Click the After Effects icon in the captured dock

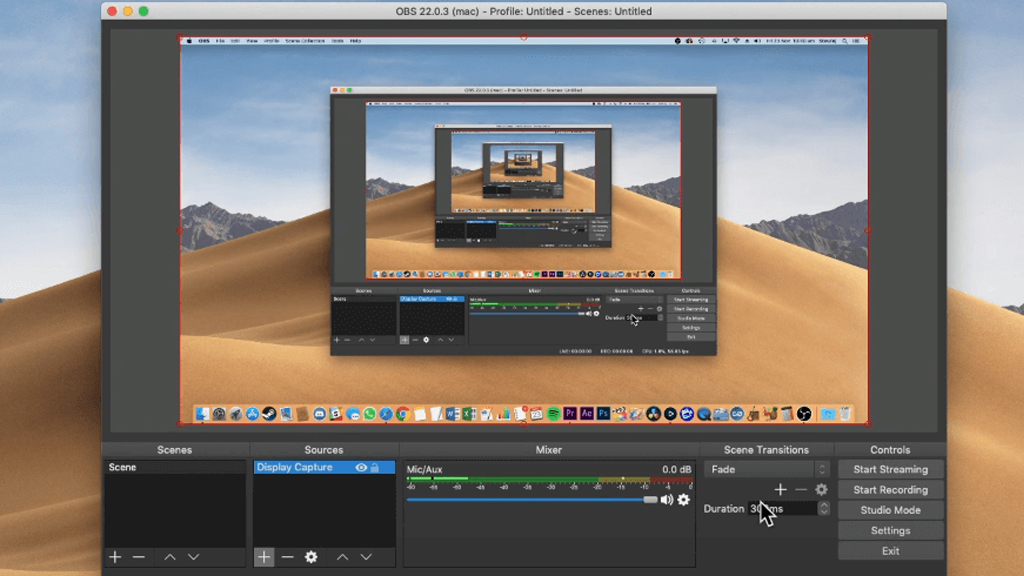point(587,414)
